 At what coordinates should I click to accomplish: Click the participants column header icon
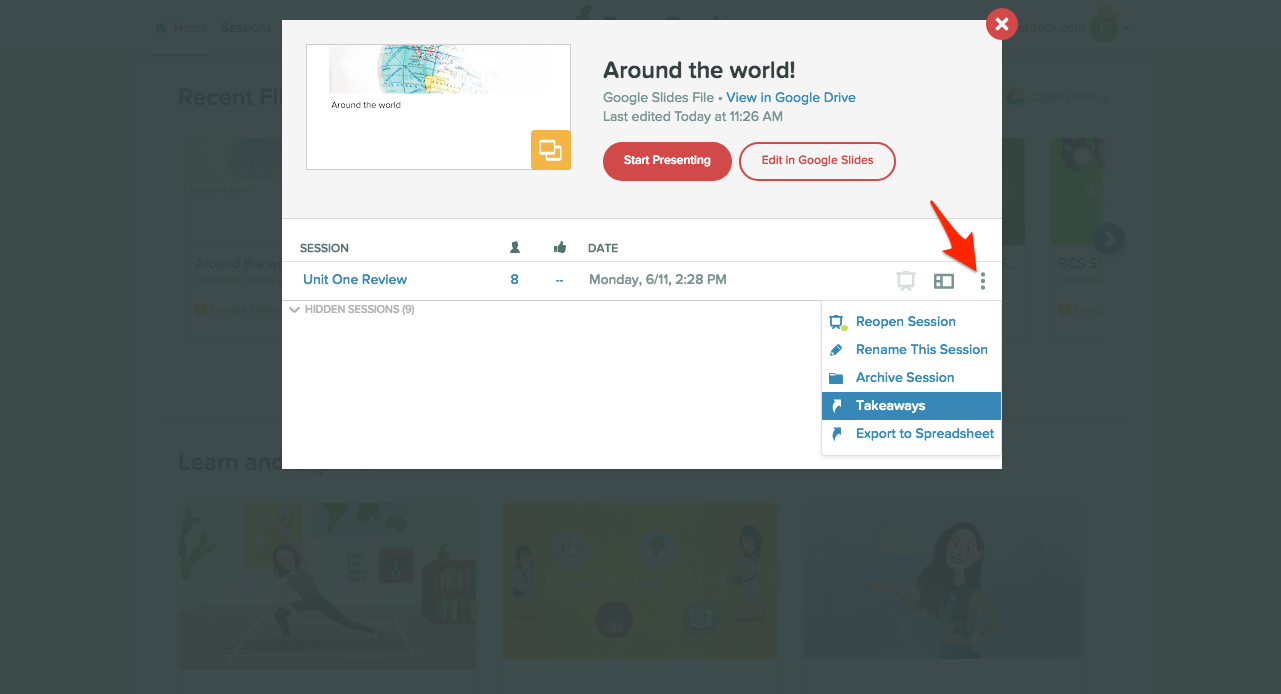click(515, 247)
